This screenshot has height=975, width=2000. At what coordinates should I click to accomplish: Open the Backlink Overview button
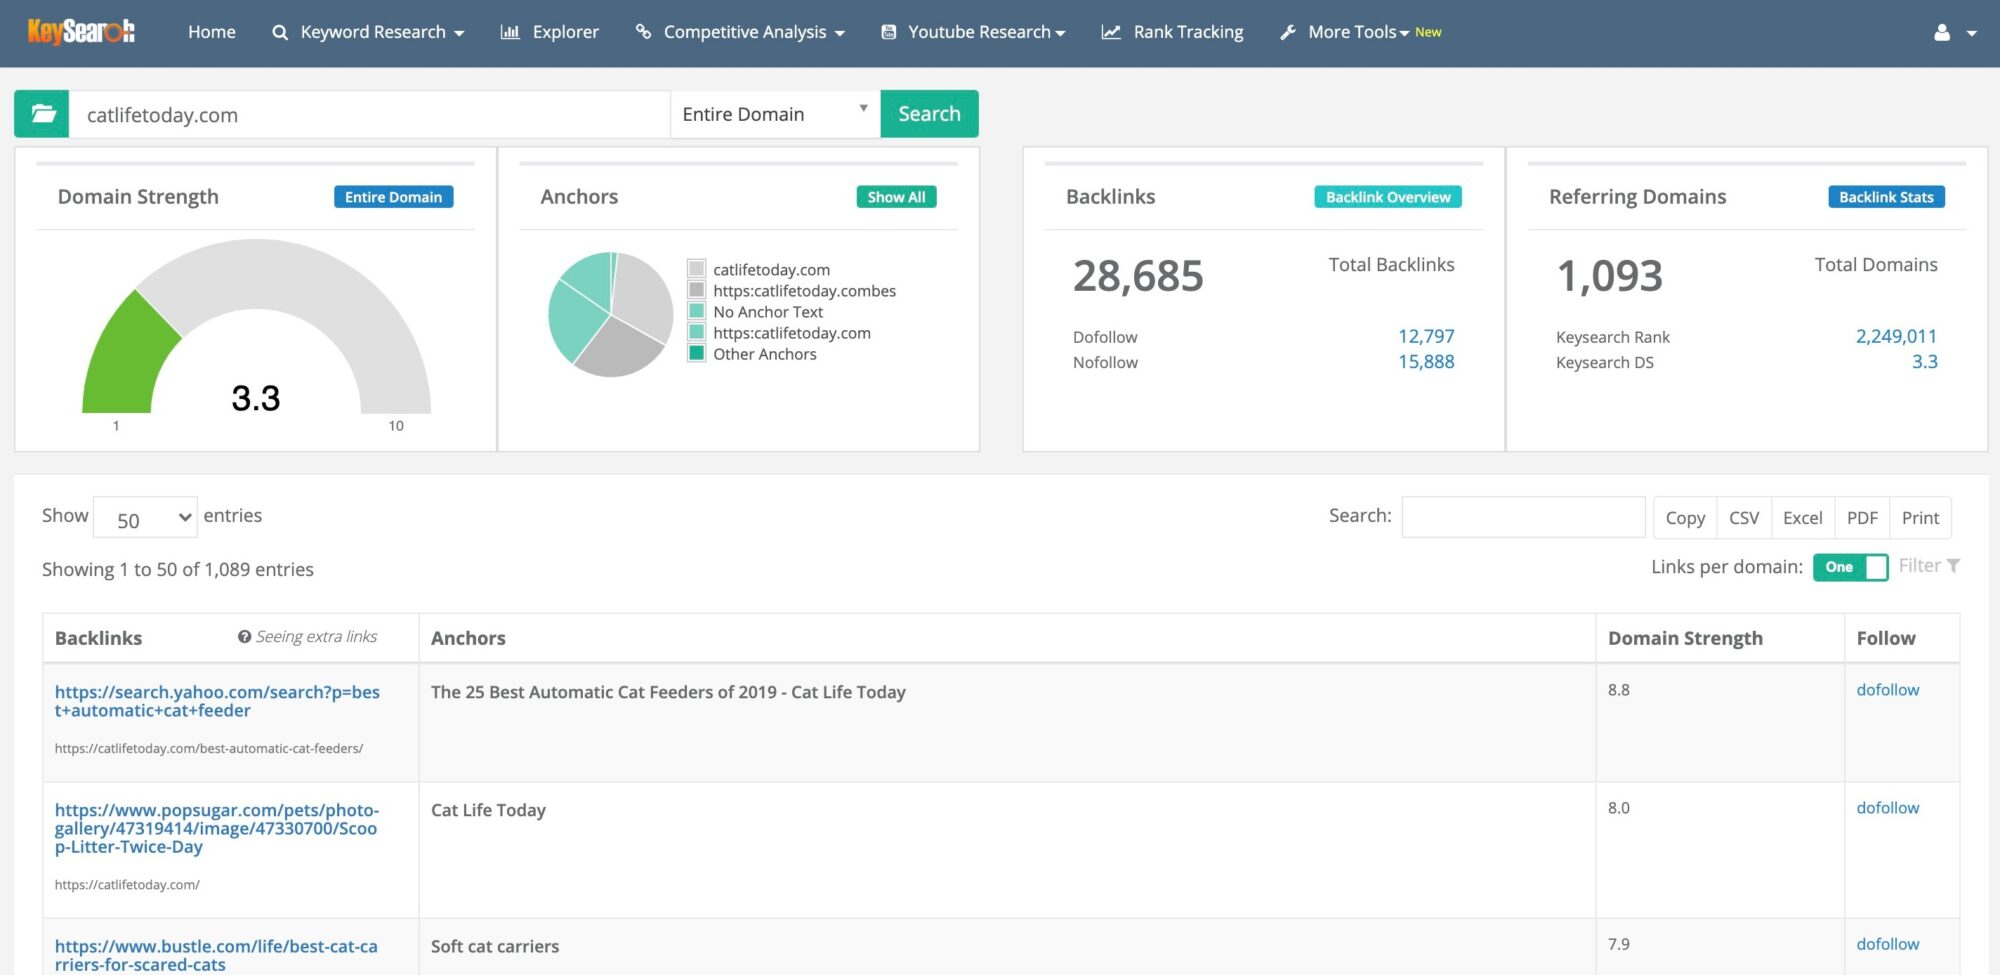[x=1388, y=197]
